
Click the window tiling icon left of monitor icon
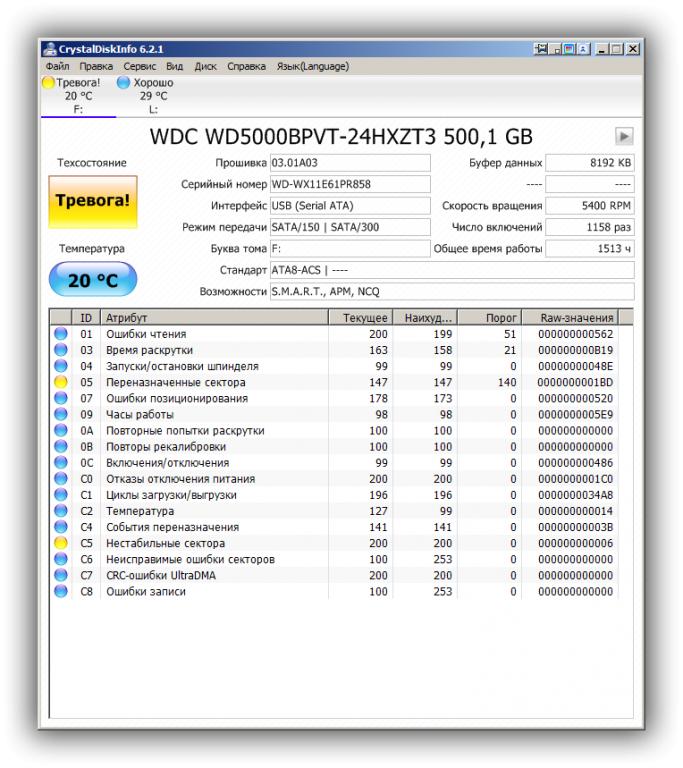tap(557, 49)
